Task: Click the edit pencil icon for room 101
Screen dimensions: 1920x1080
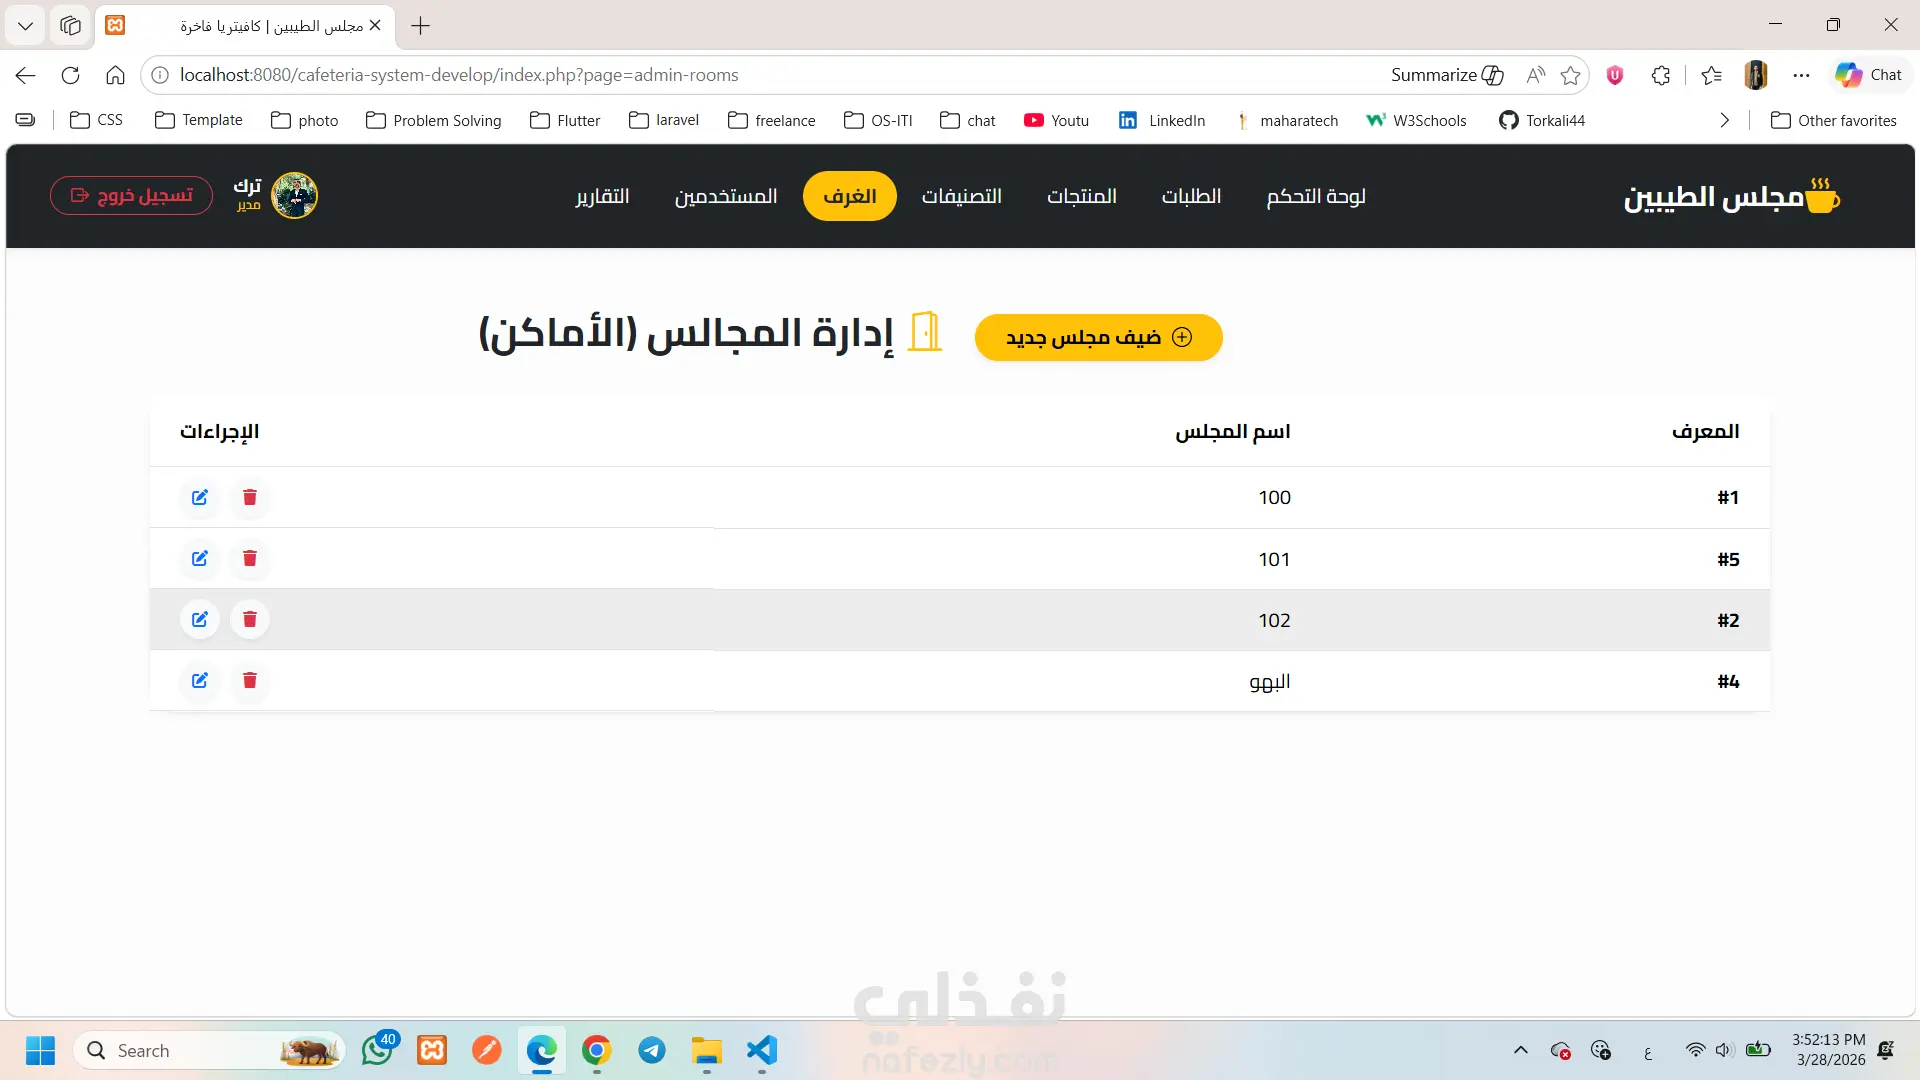Action: pyautogui.click(x=200, y=558)
